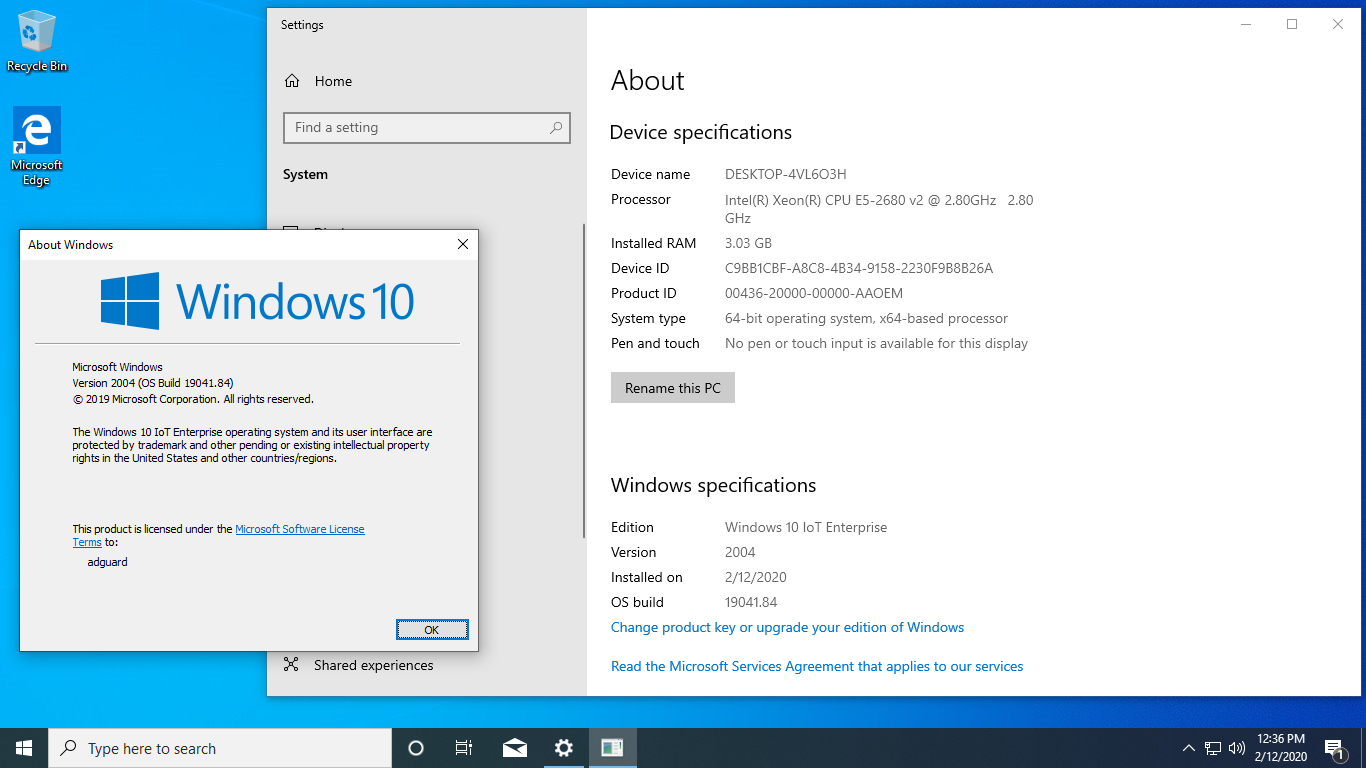Click Rename this PC button
Viewport: 1366px width, 768px height.
pyautogui.click(x=673, y=388)
